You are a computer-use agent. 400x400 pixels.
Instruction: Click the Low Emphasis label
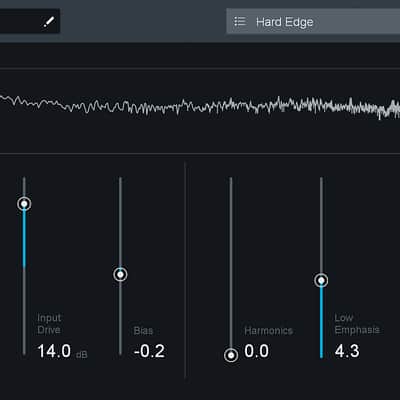(x=357, y=324)
